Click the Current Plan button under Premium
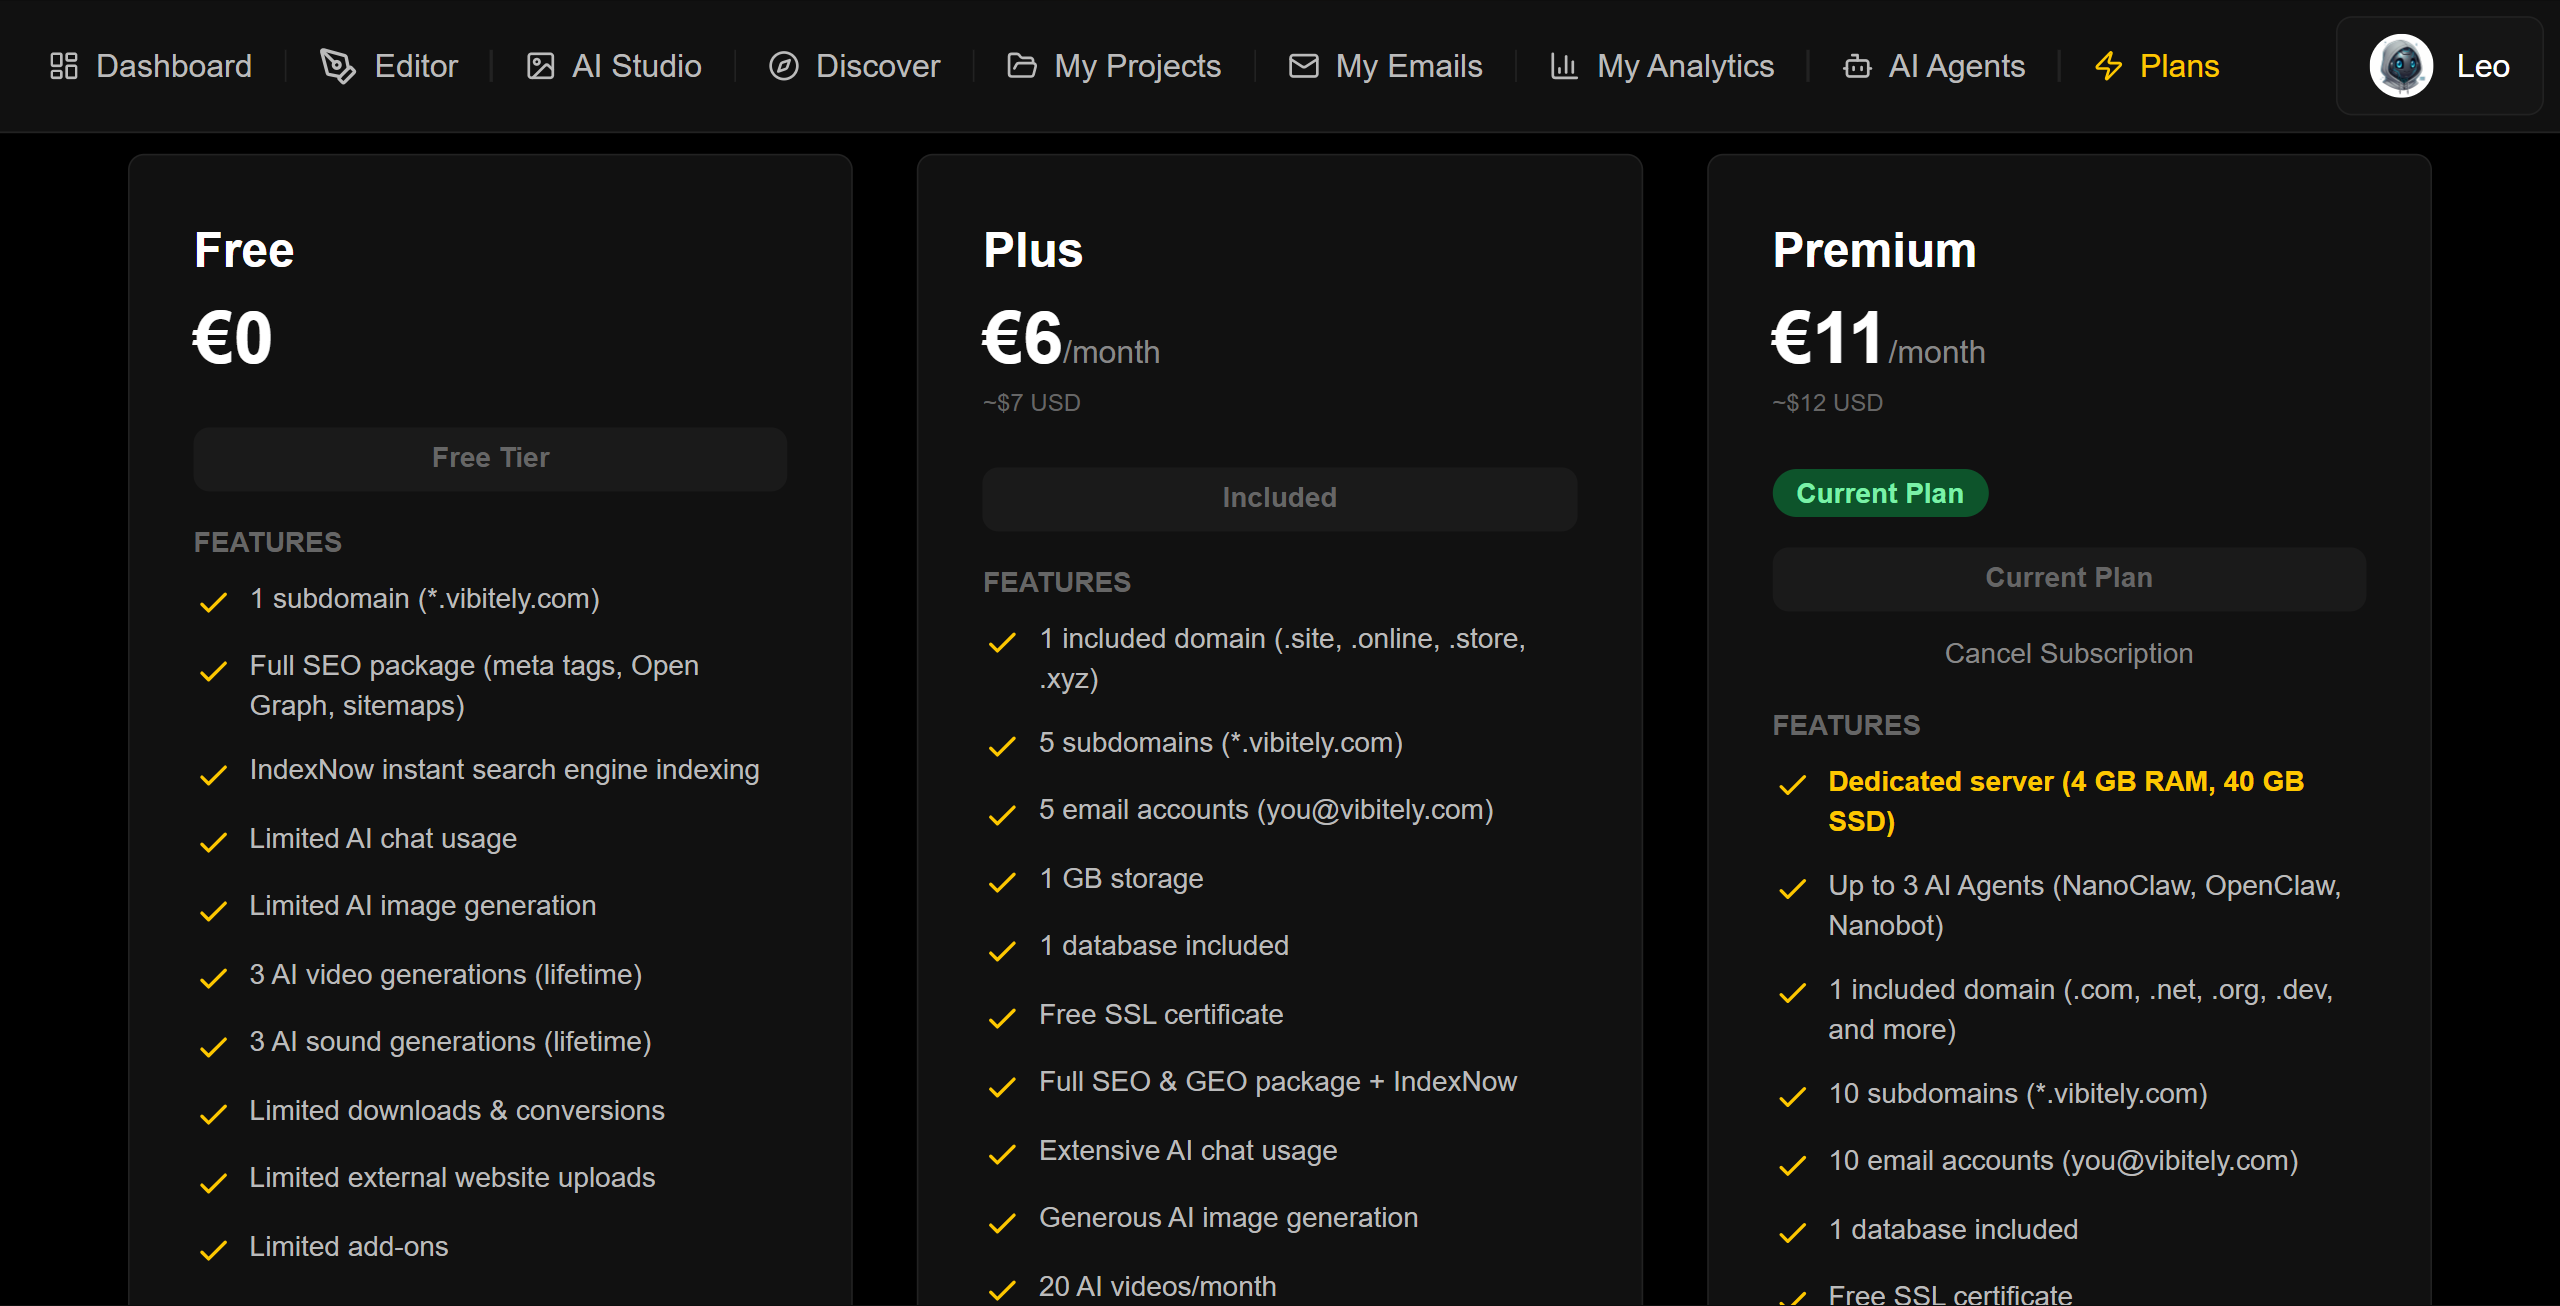The image size is (2560, 1306). tap(2068, 577)
